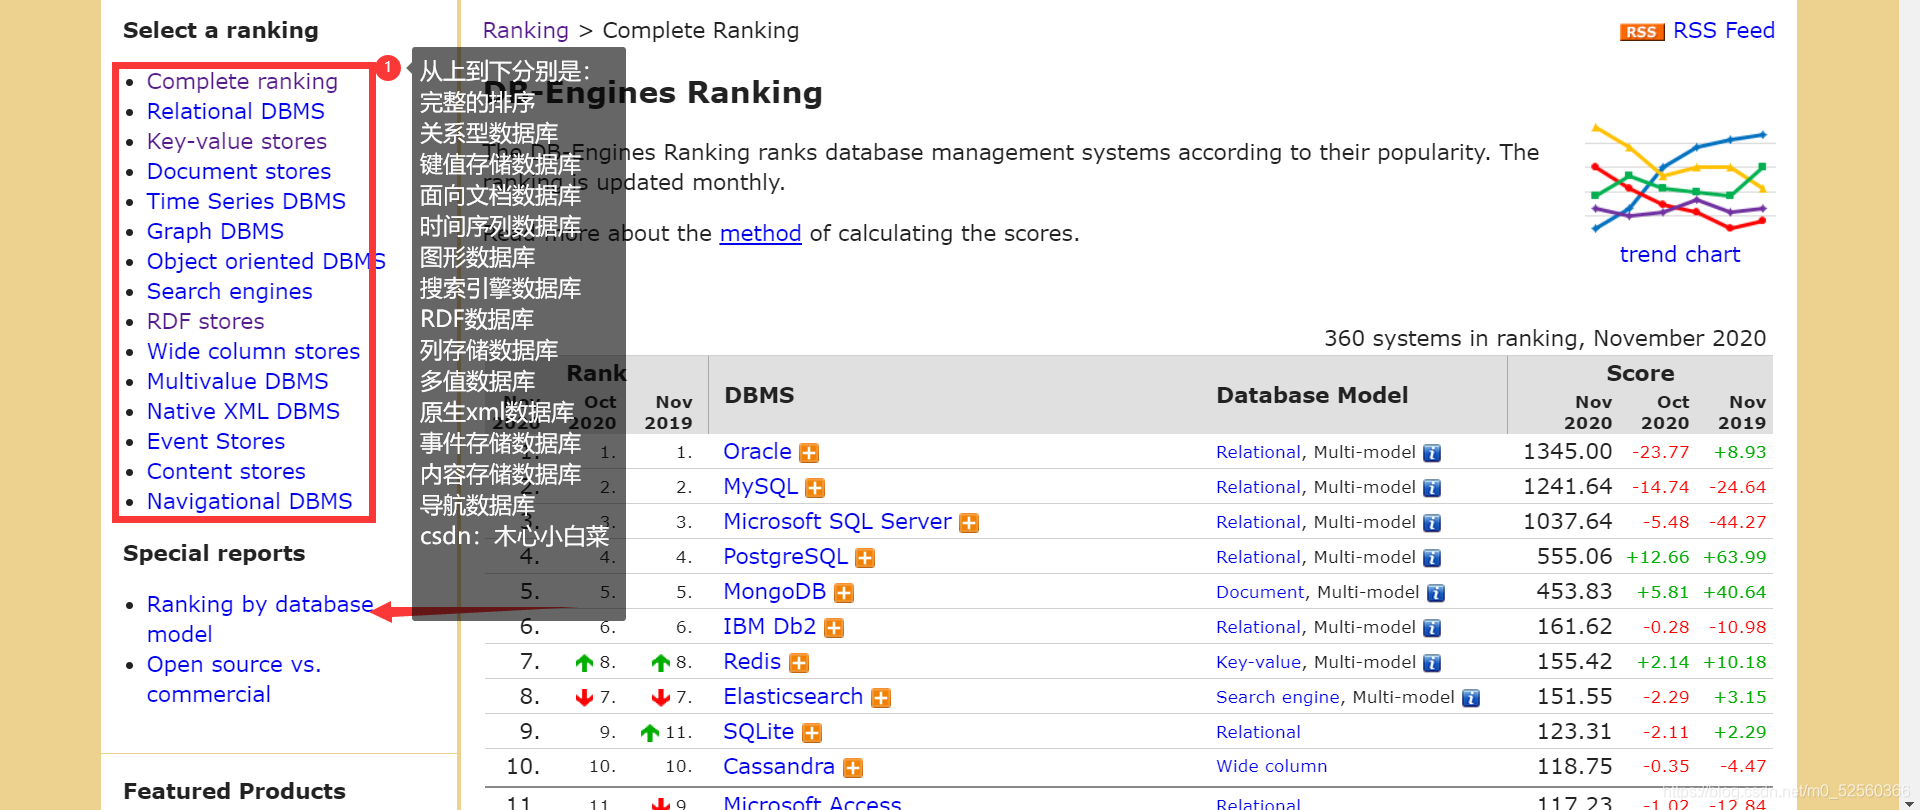Click info icon in Microsoft SQL Server row
Image resolution: width=1920 pixels, height=810 pixels.
(x=1432, y=523)
